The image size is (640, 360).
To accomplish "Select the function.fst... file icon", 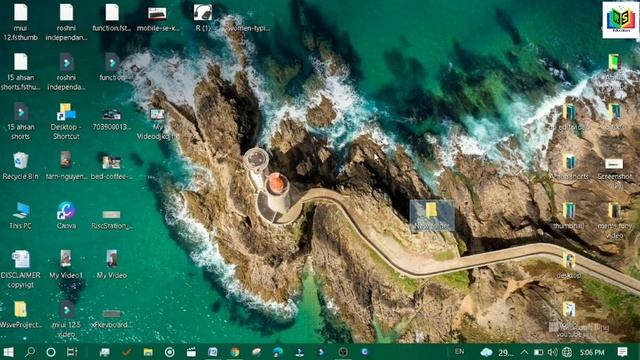I will click(112, 13).
